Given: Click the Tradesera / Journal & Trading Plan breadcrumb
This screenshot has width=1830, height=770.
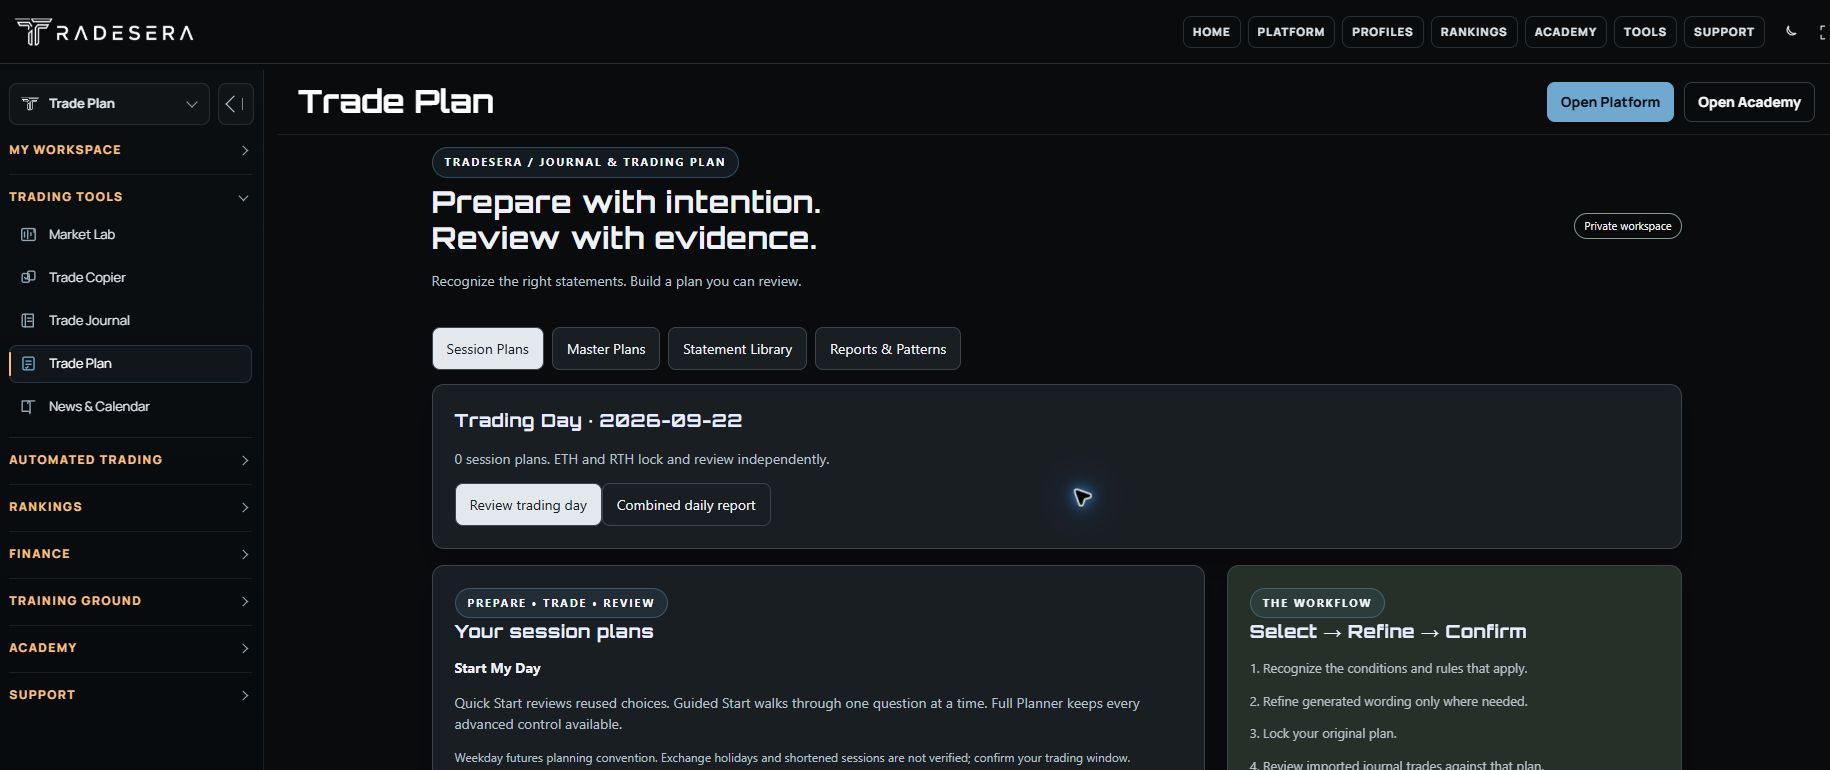Looking at the screenshot, I should point(585,162).
